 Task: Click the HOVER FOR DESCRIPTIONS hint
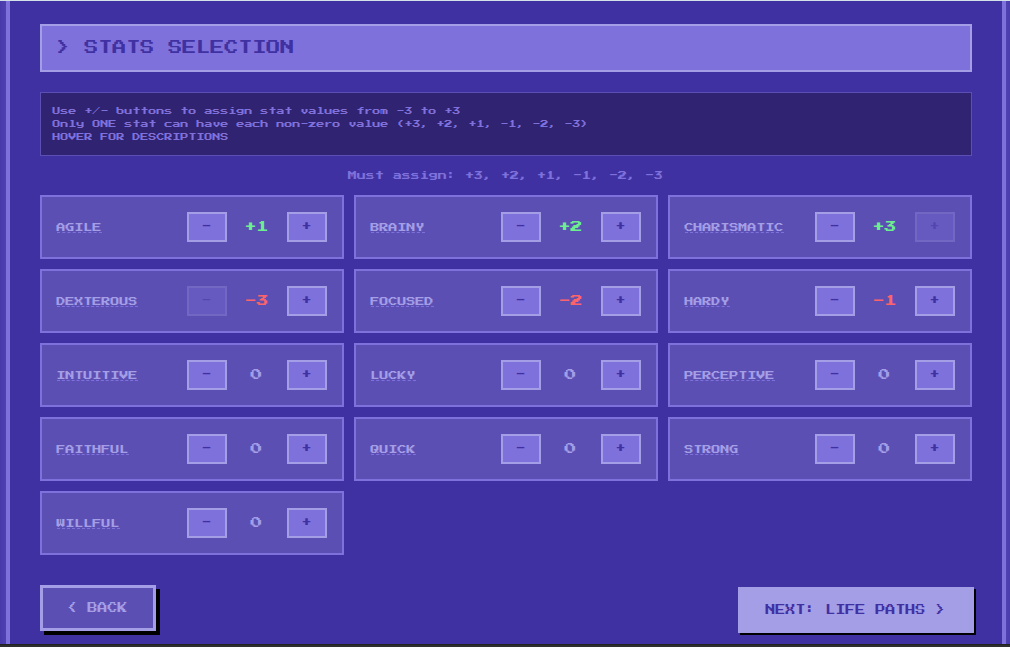coord(140,137)
